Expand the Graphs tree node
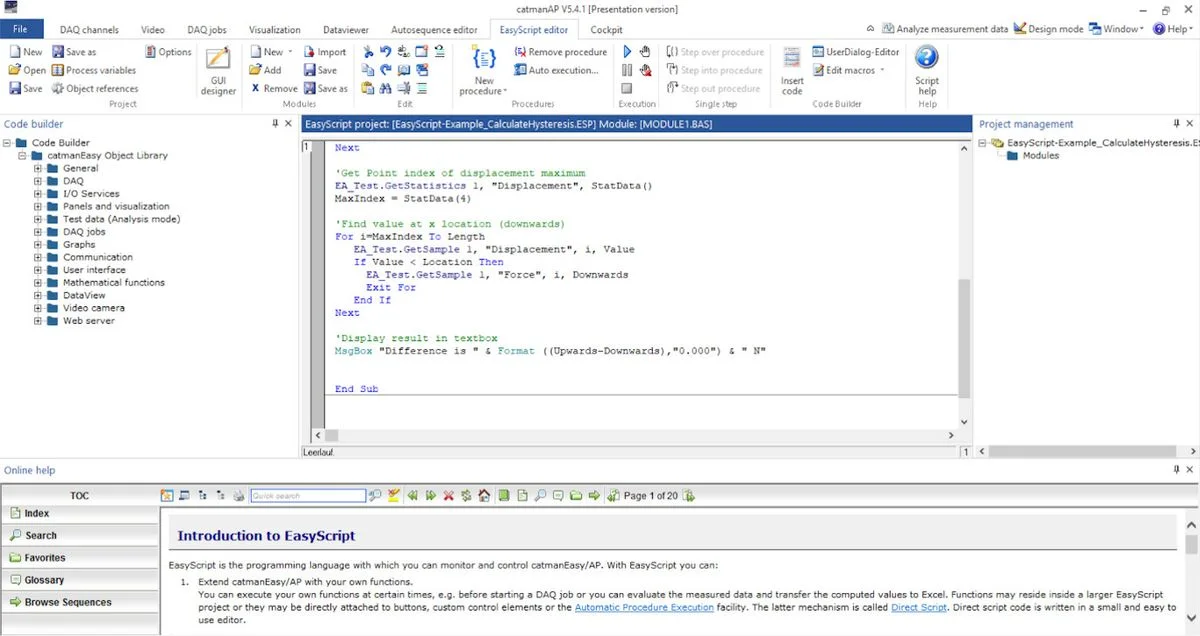The image size is (1200, 636). [38, 244]
